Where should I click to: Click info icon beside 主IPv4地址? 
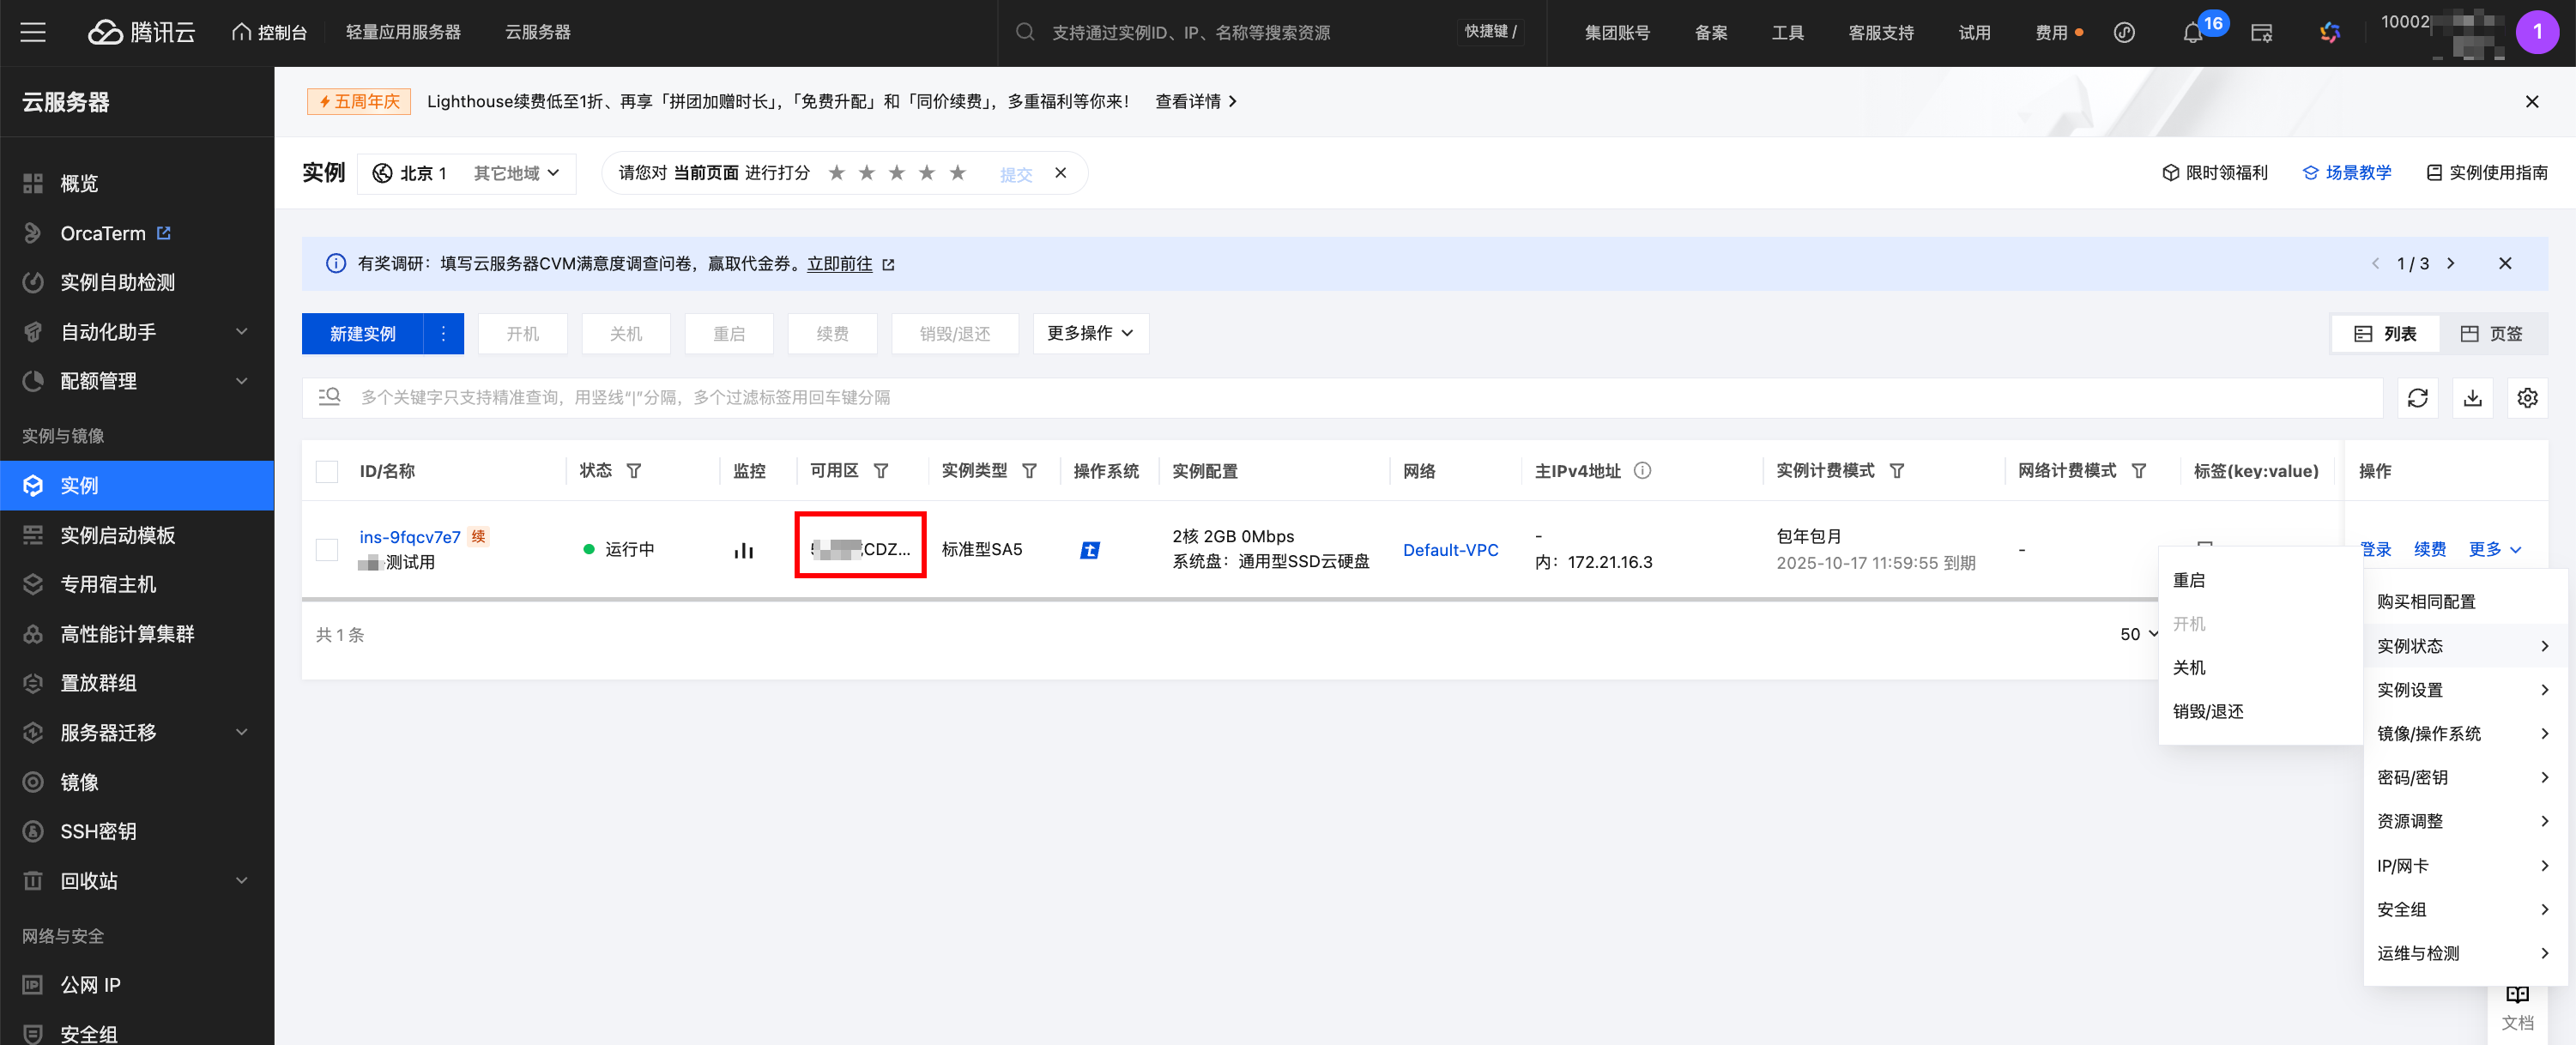click(1642, 471)
